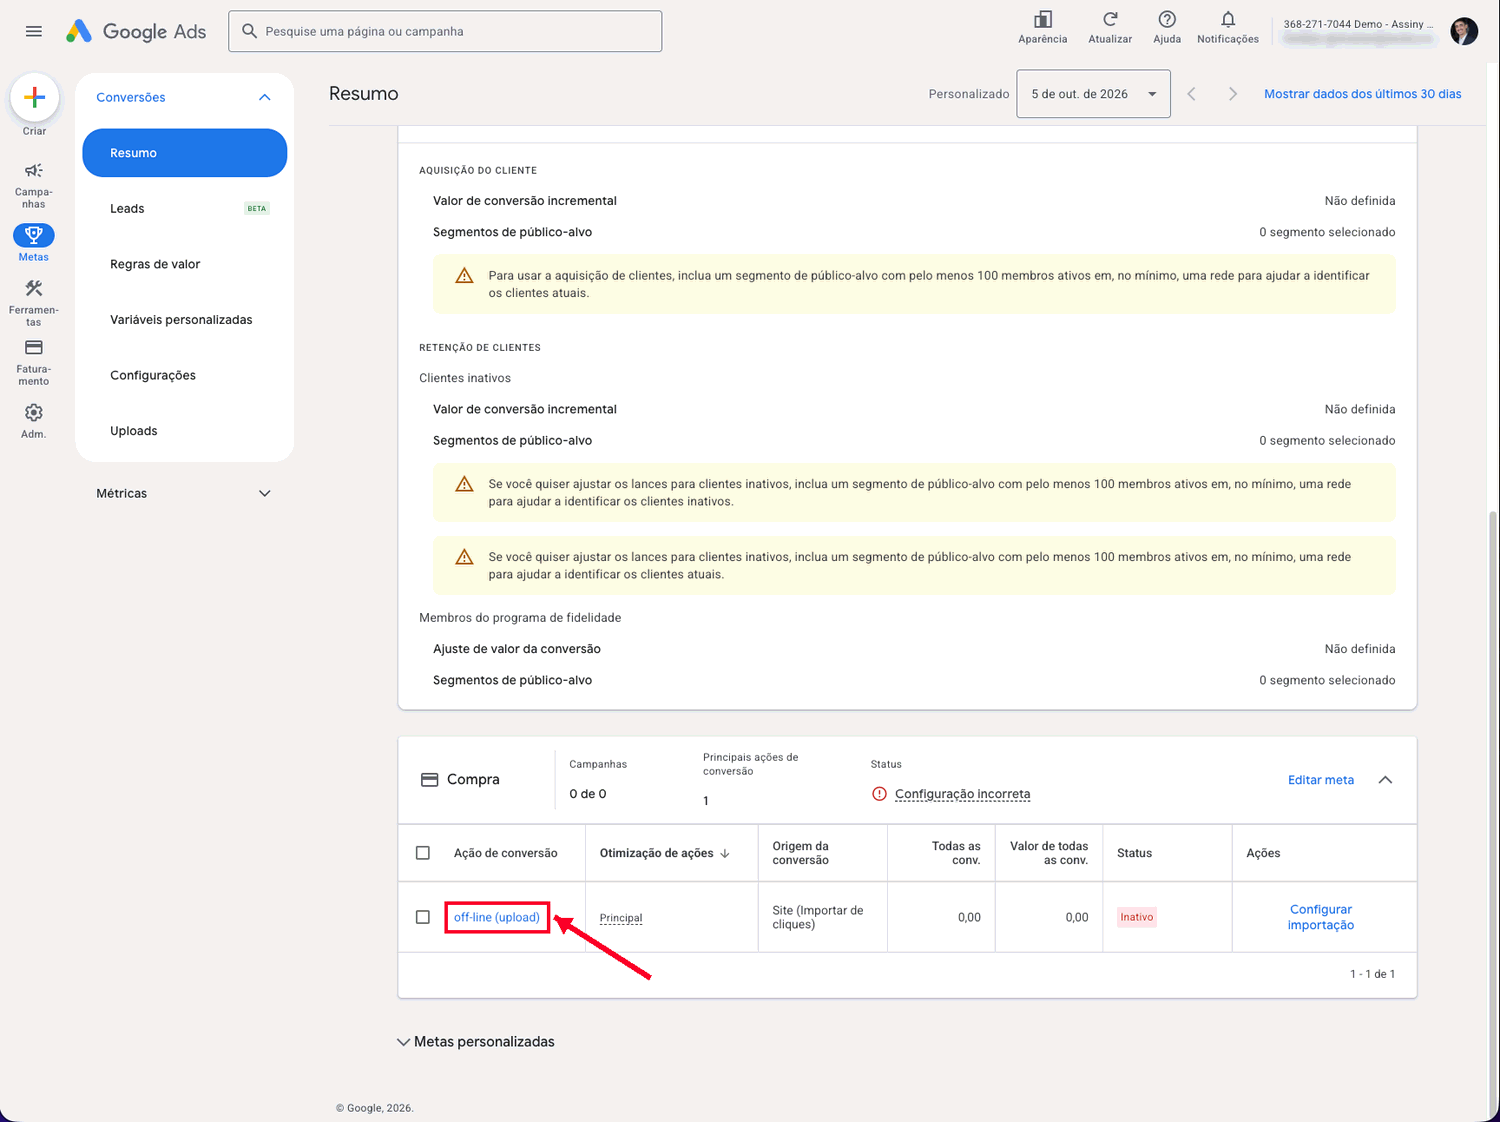Click the Configuração incorreta error icon
The width and height of the screenshot is (1500, 1122).
(879, 794)
